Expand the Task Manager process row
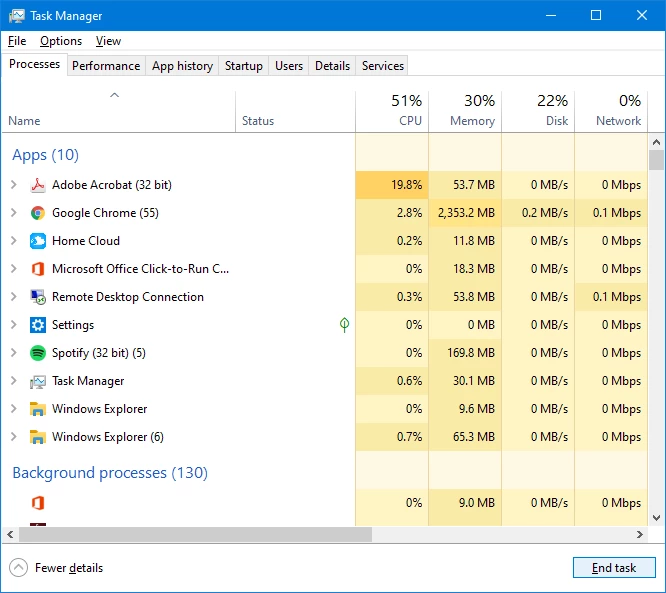 (14, 381)
